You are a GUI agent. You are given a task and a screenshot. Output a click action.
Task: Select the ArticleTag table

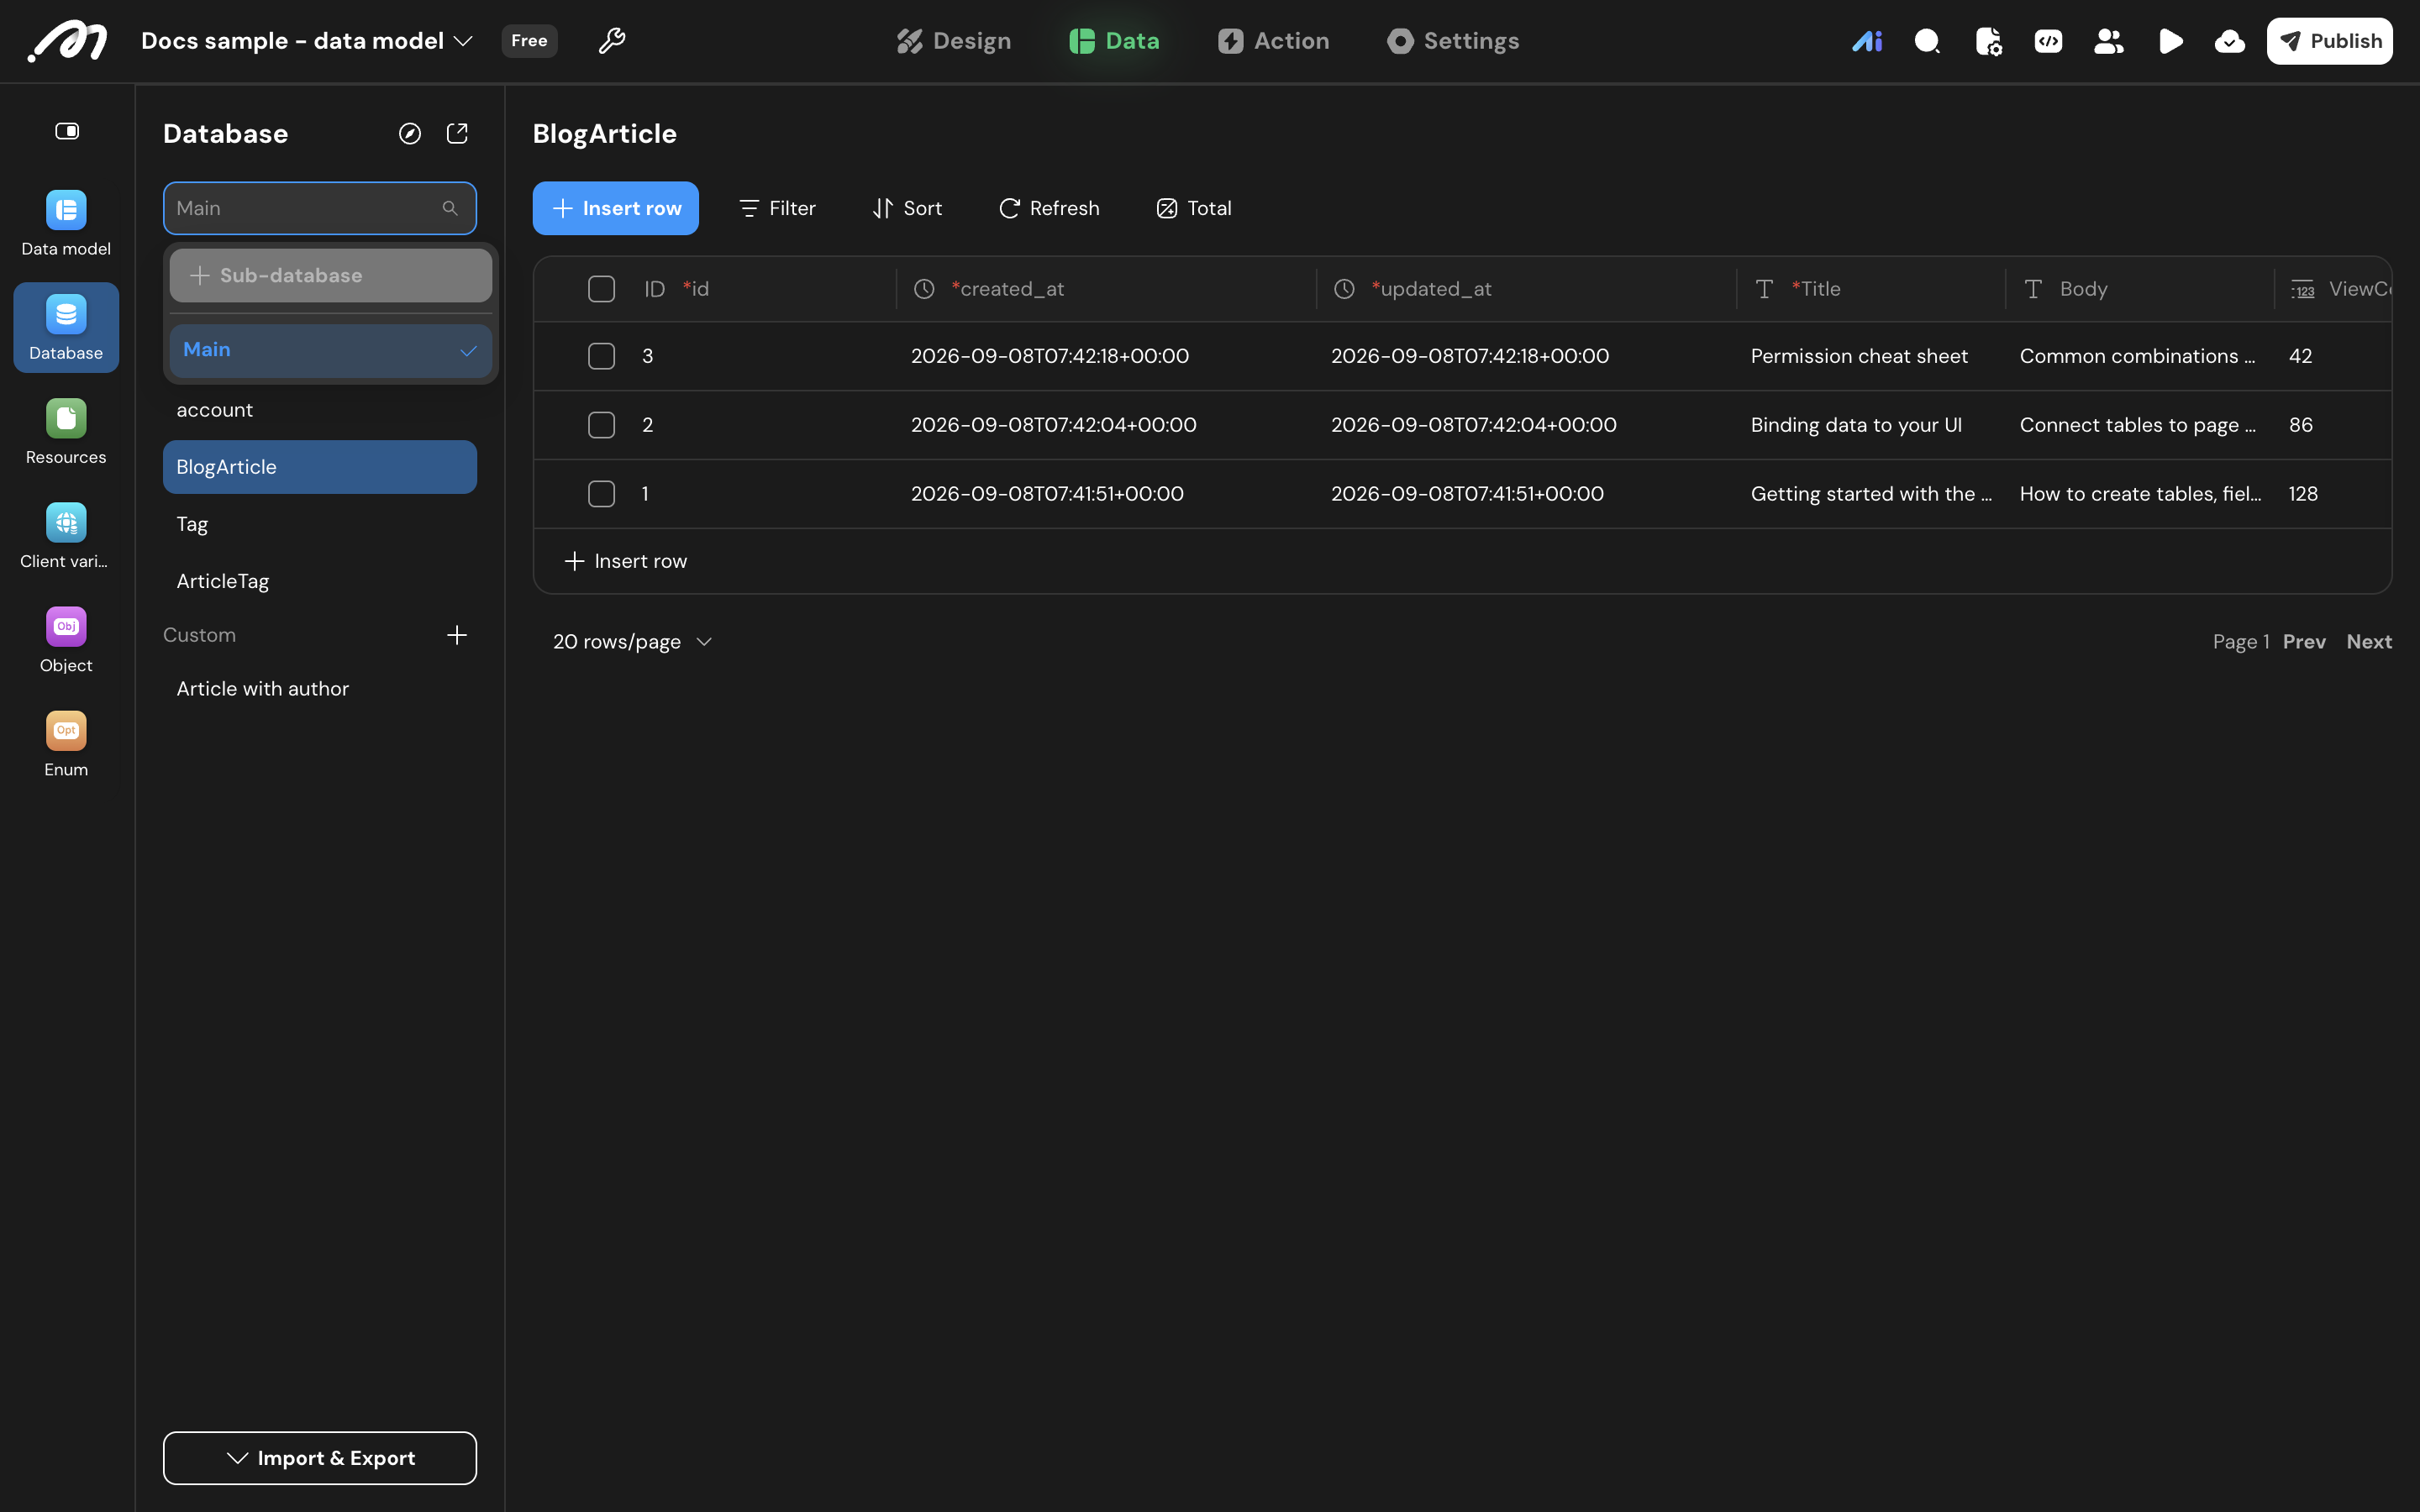(320, 581)
